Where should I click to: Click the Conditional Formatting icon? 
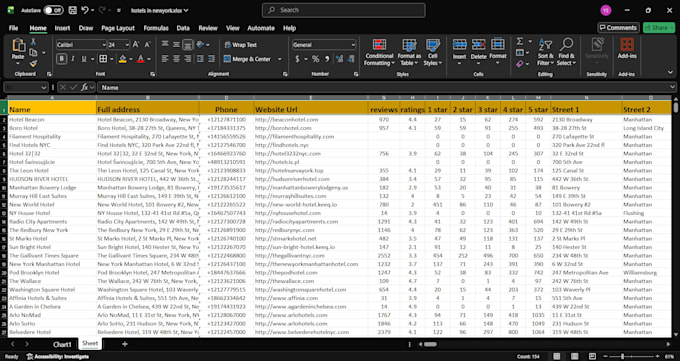[379, 45]
